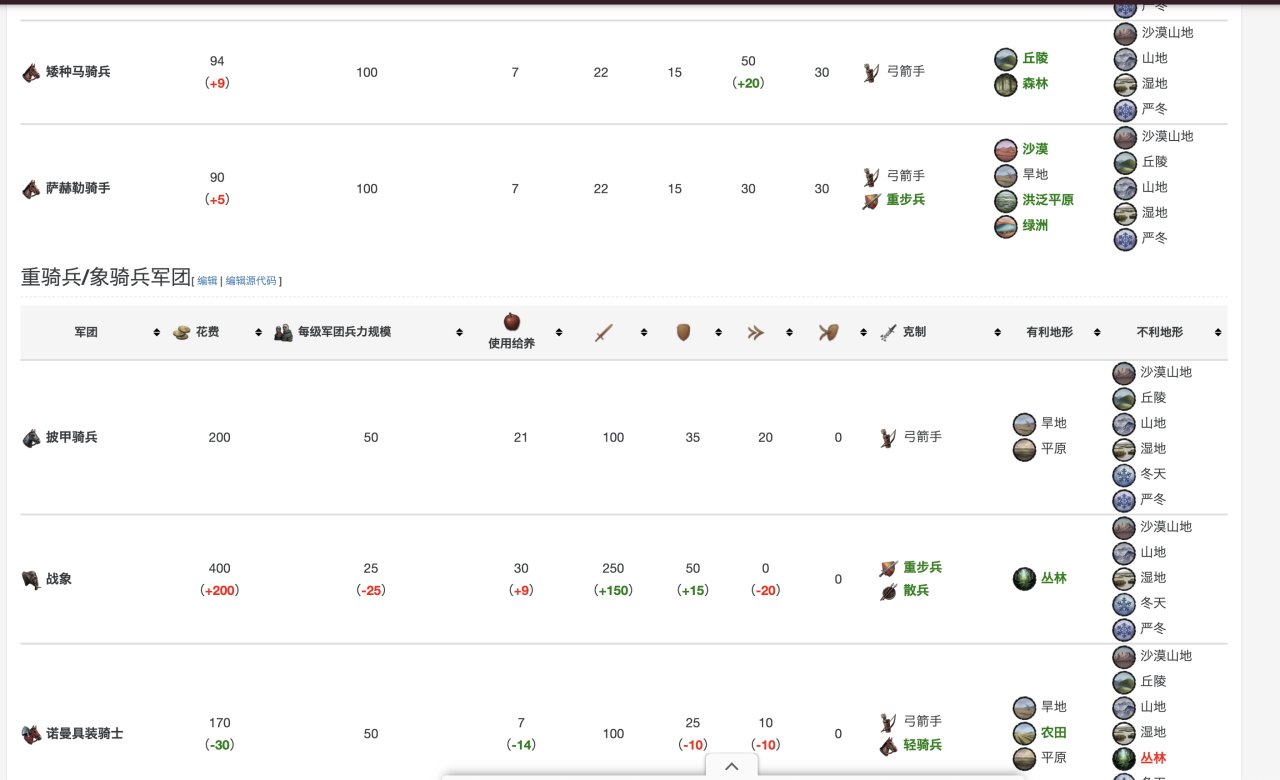Open the 洪泛平原 floodplains link

(1048, 200)
